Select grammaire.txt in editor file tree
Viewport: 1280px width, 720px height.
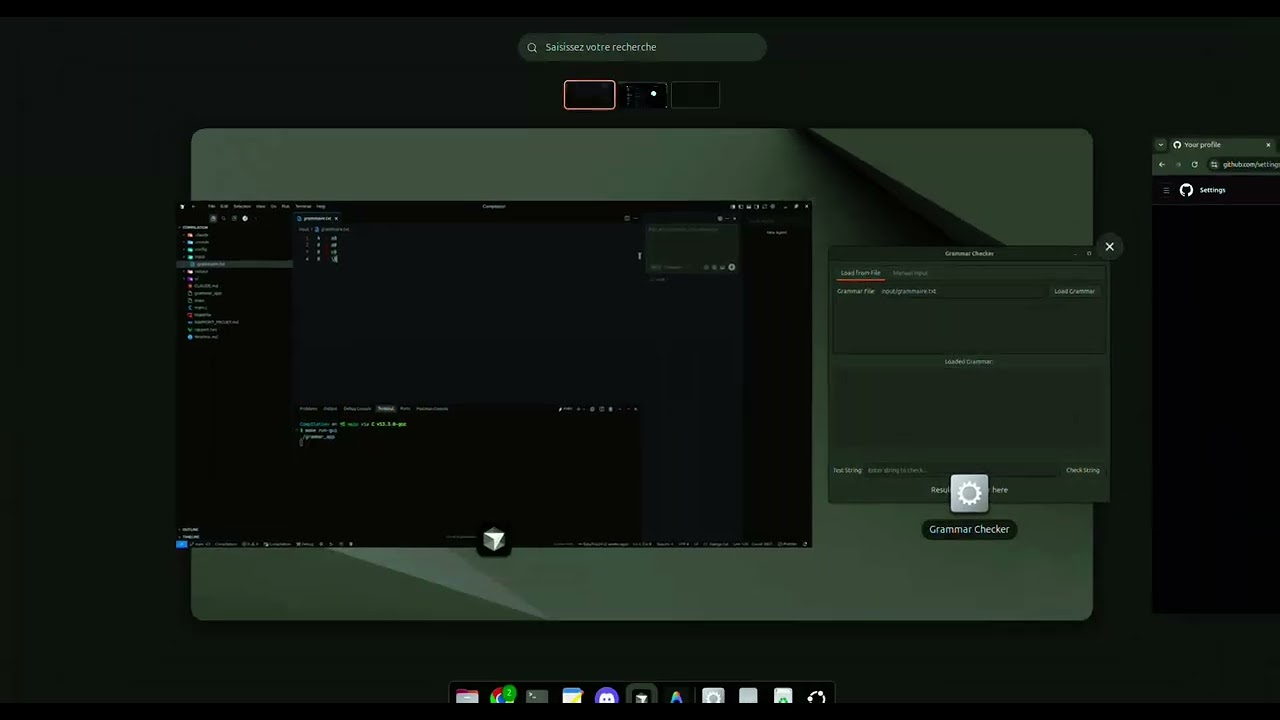click(x=234, y=264)
